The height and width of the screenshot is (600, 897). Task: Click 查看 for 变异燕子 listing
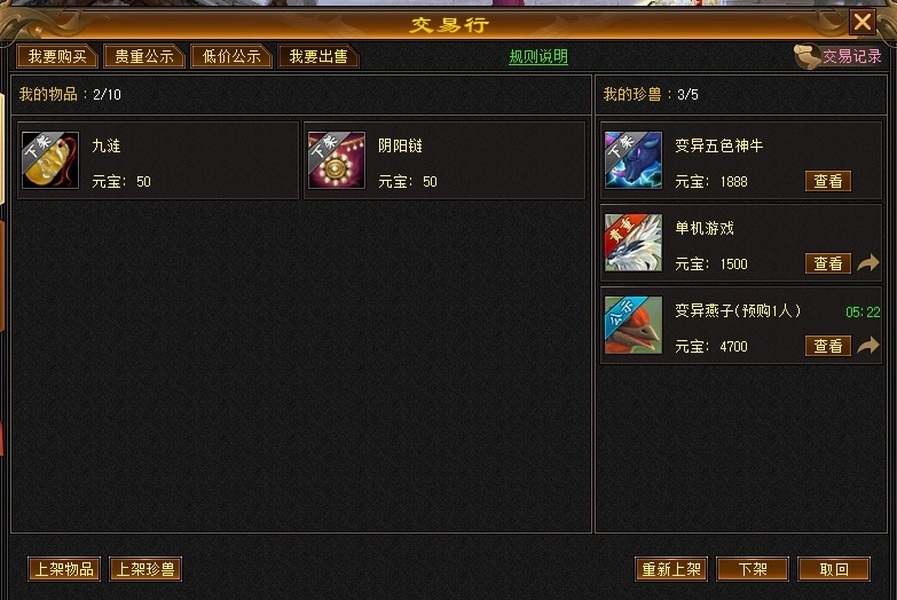coord(828,346)
